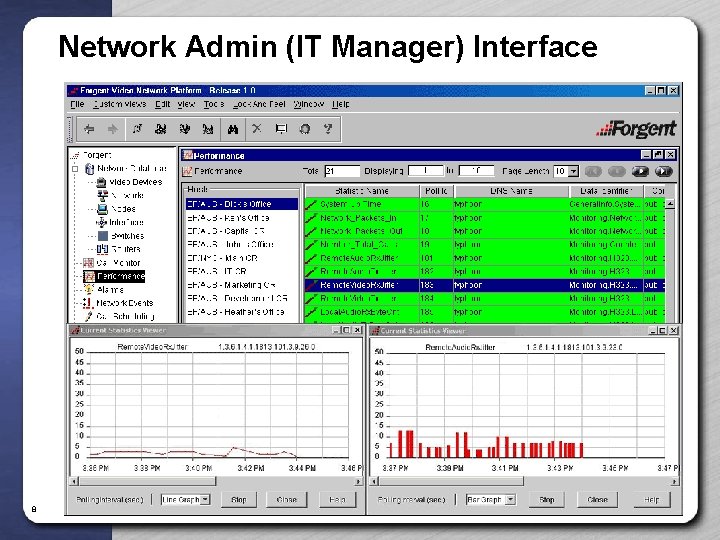Open the Line Graph type dropdown
Viewport: 720px width, 540px height.
pyautogui.click(x=205, y=500)
